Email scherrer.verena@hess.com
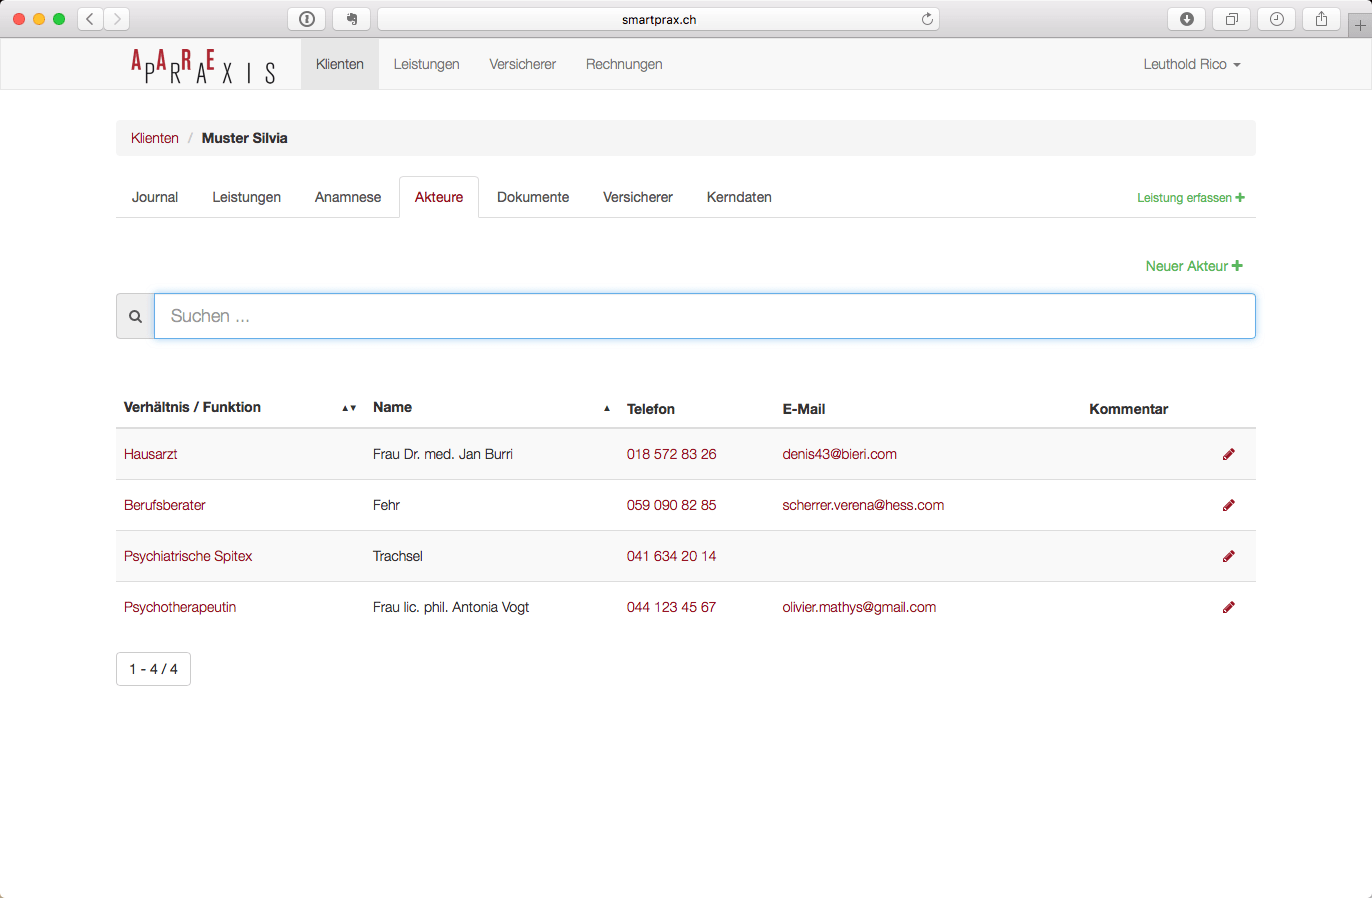The image size is (1372, 898). coord(864,505)
